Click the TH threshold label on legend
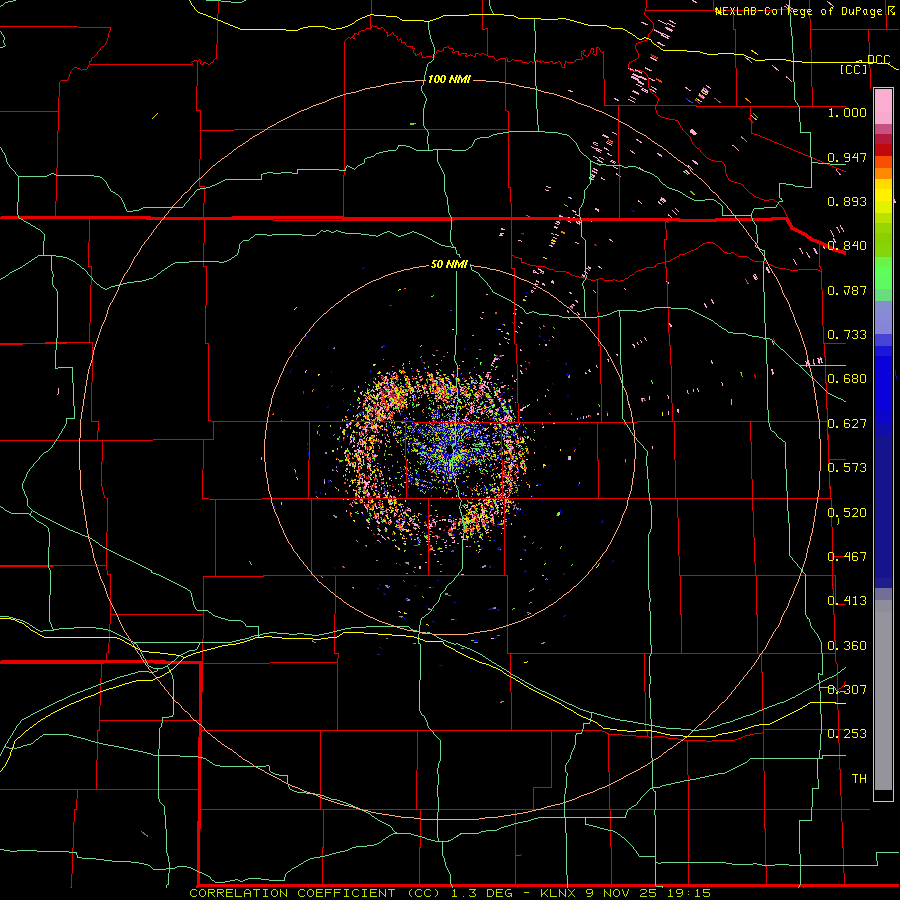The height and width of the screenshot is (900, 900). [x=859, y=779]
